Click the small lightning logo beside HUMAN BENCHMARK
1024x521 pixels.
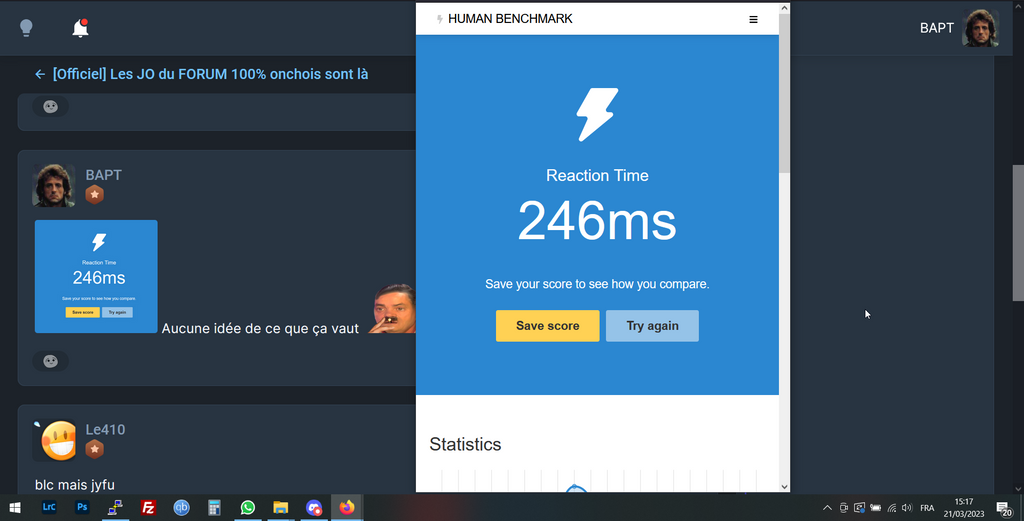440,20
